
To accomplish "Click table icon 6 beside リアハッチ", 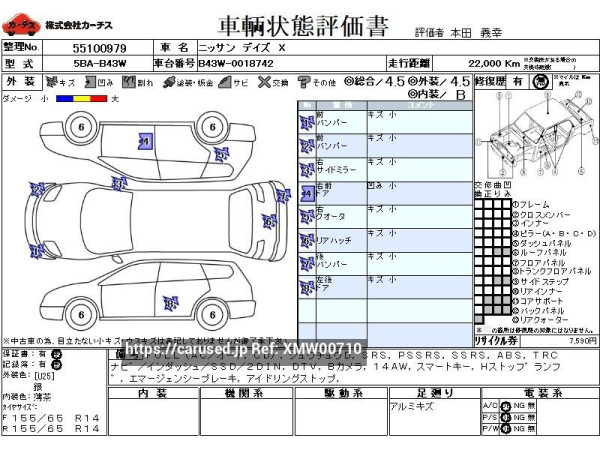I will point(307,241).
